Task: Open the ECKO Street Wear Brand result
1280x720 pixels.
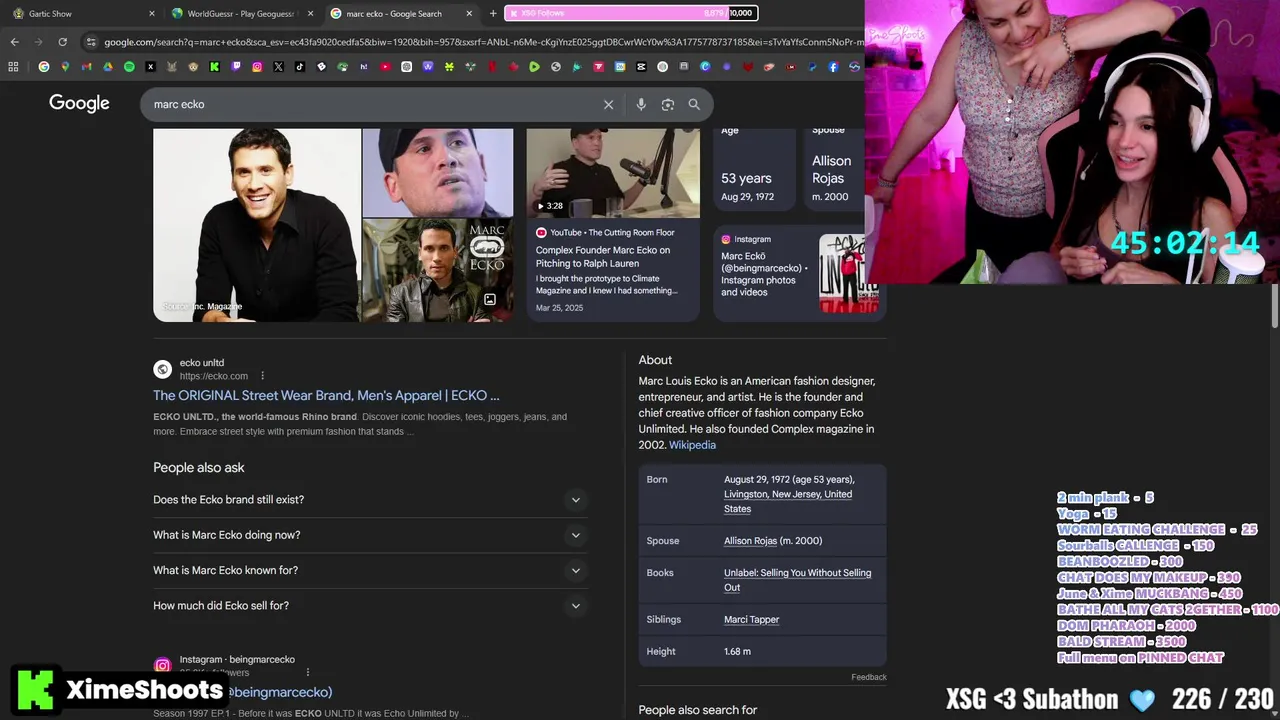Action: 326,396
